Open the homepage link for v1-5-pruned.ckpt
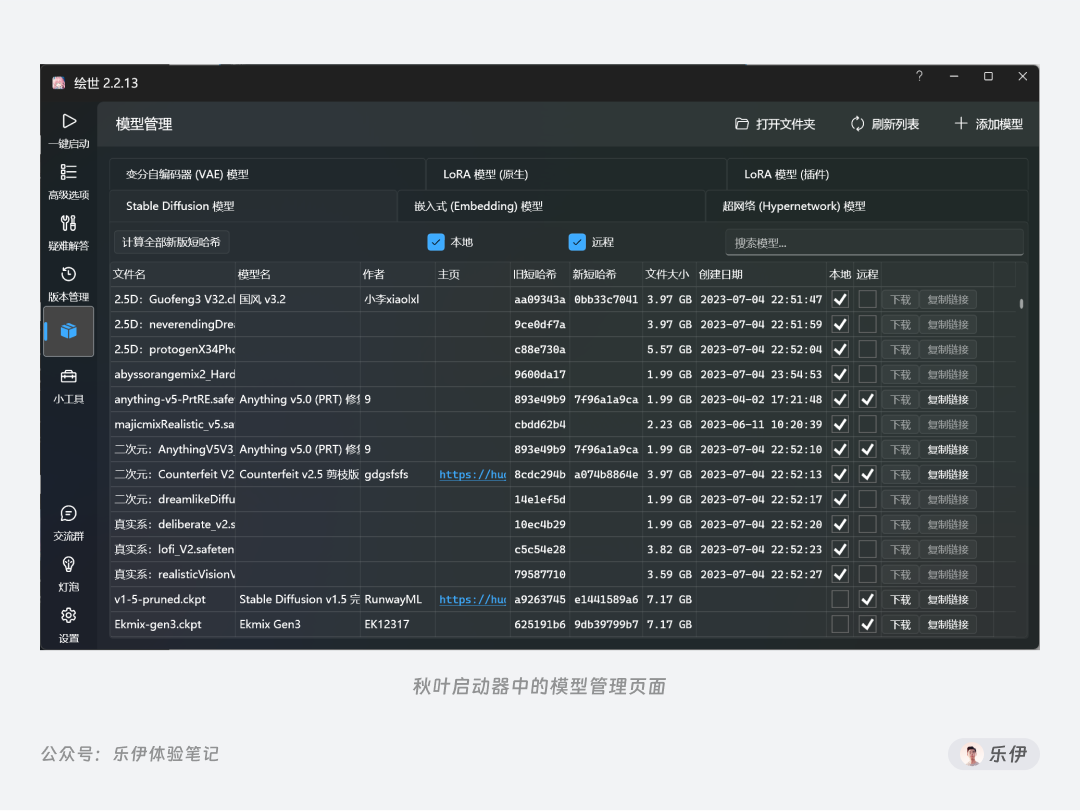This screenshot has width=1080, height=811. pos(472,599)
